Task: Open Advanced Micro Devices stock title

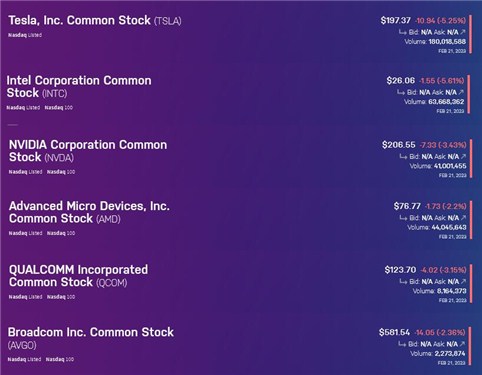Action: pyautogui.click(x=89, y=212)
